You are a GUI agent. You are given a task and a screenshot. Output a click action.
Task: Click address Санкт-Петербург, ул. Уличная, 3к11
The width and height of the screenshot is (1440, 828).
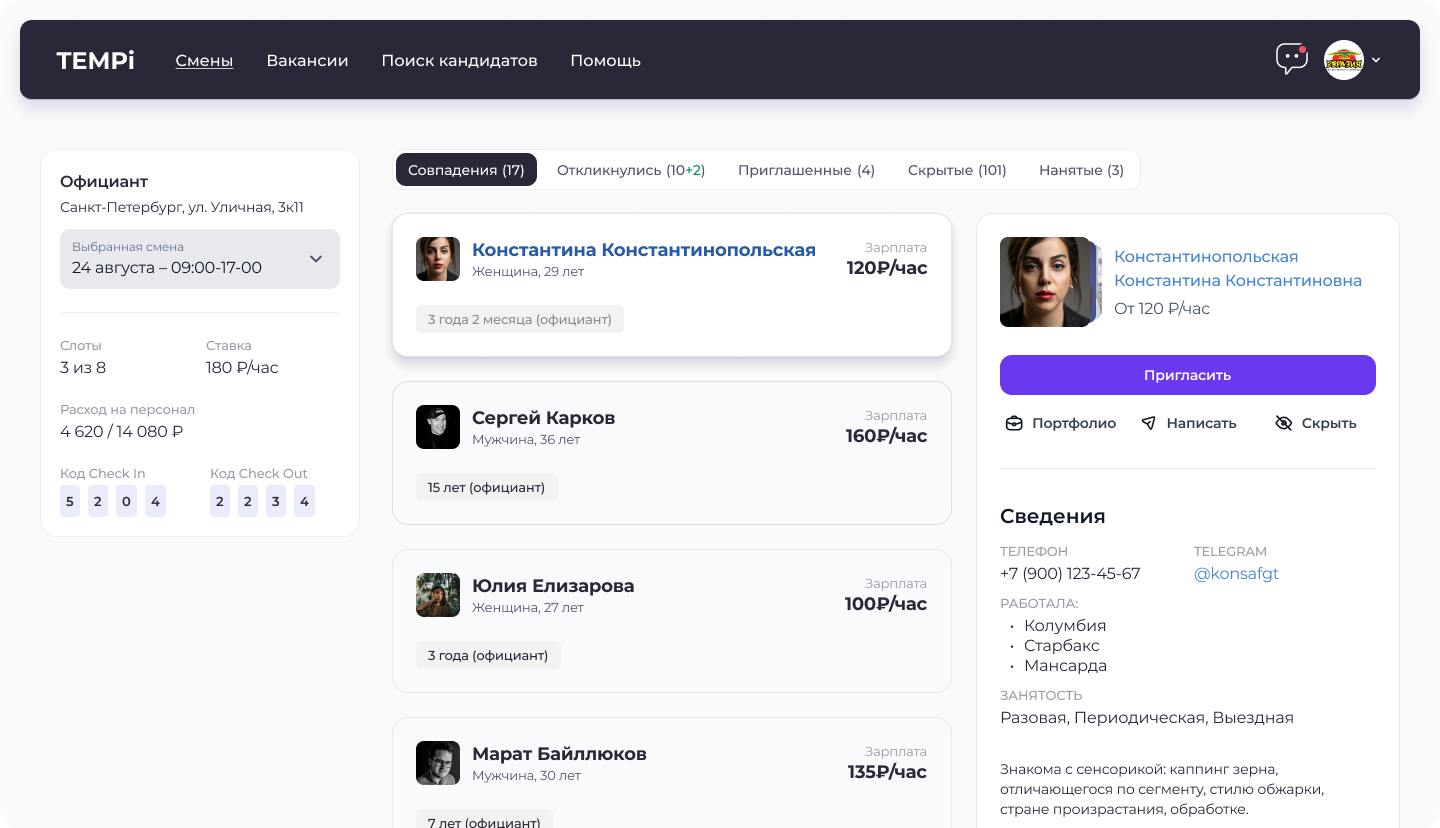click(x=182, y=208)
